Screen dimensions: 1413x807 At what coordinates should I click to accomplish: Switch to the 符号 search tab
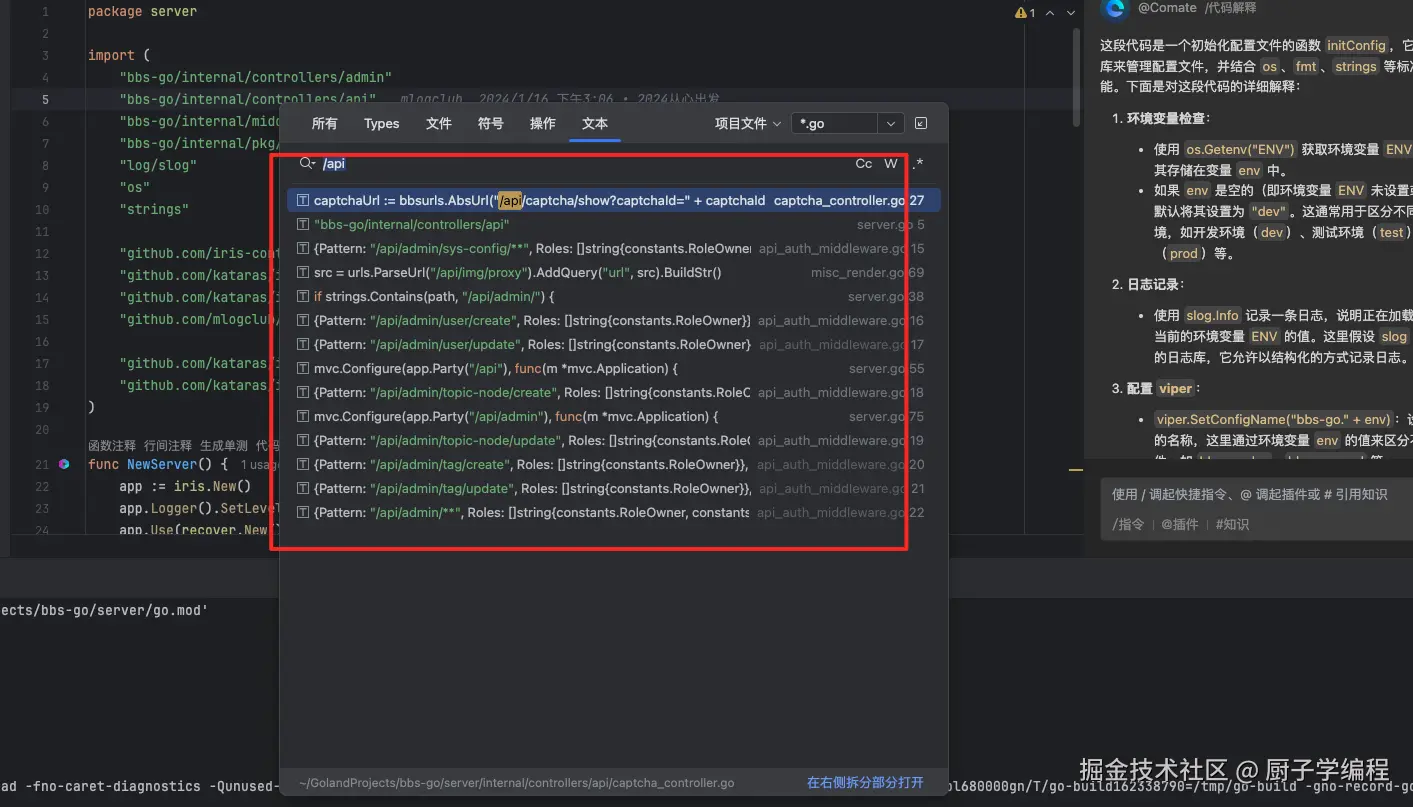click(491, 123)
